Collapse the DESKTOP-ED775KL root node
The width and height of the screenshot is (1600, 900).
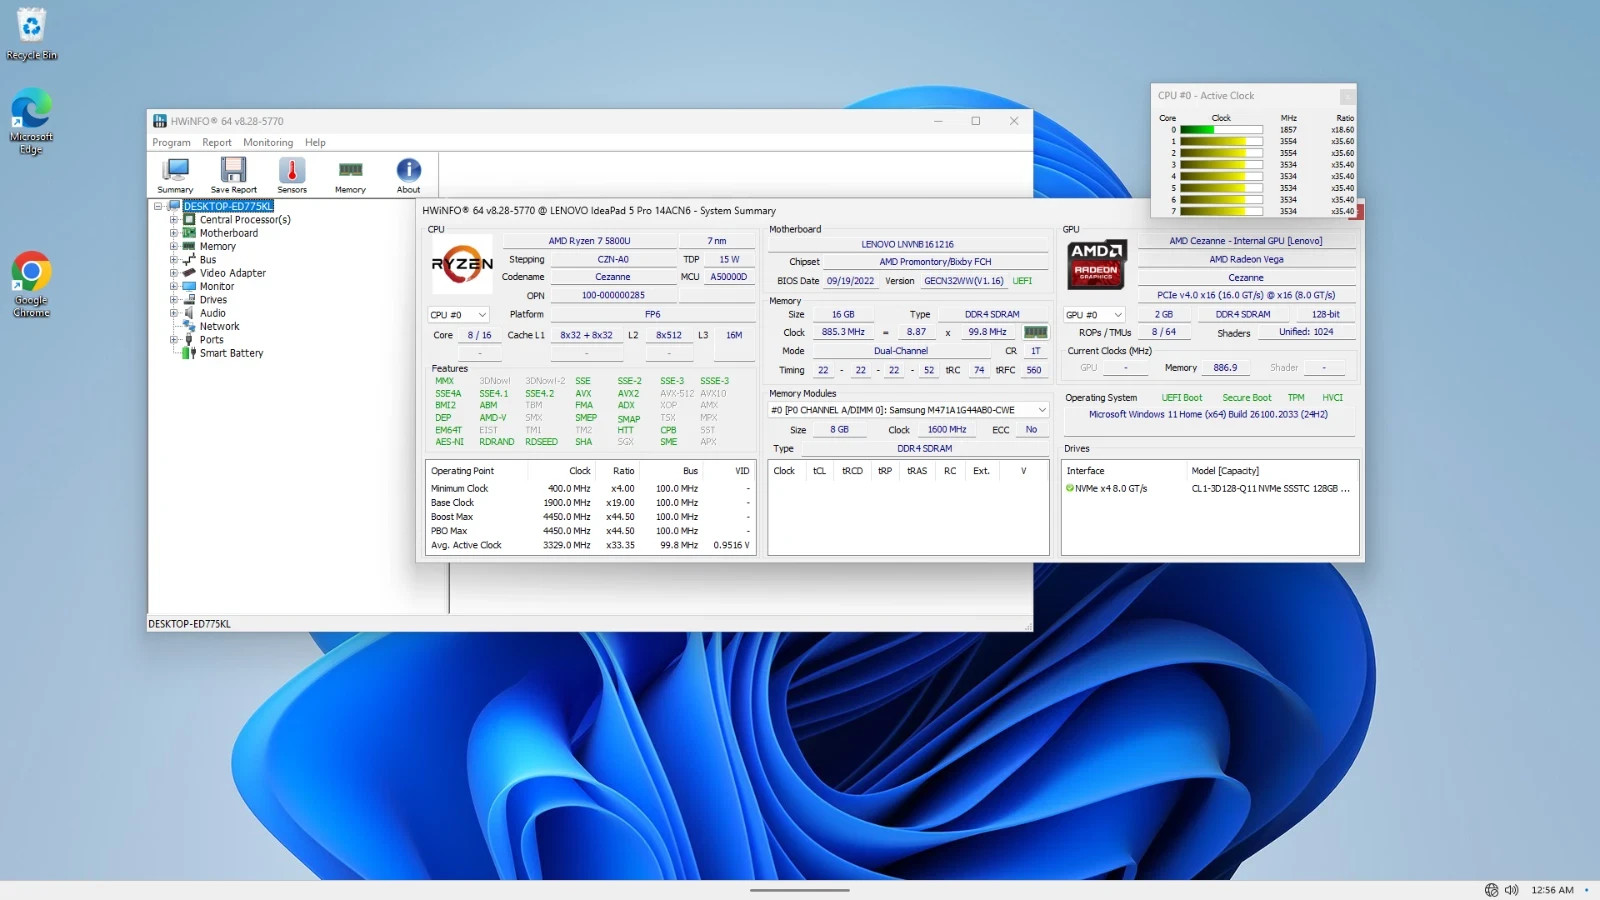click(158, 207)
